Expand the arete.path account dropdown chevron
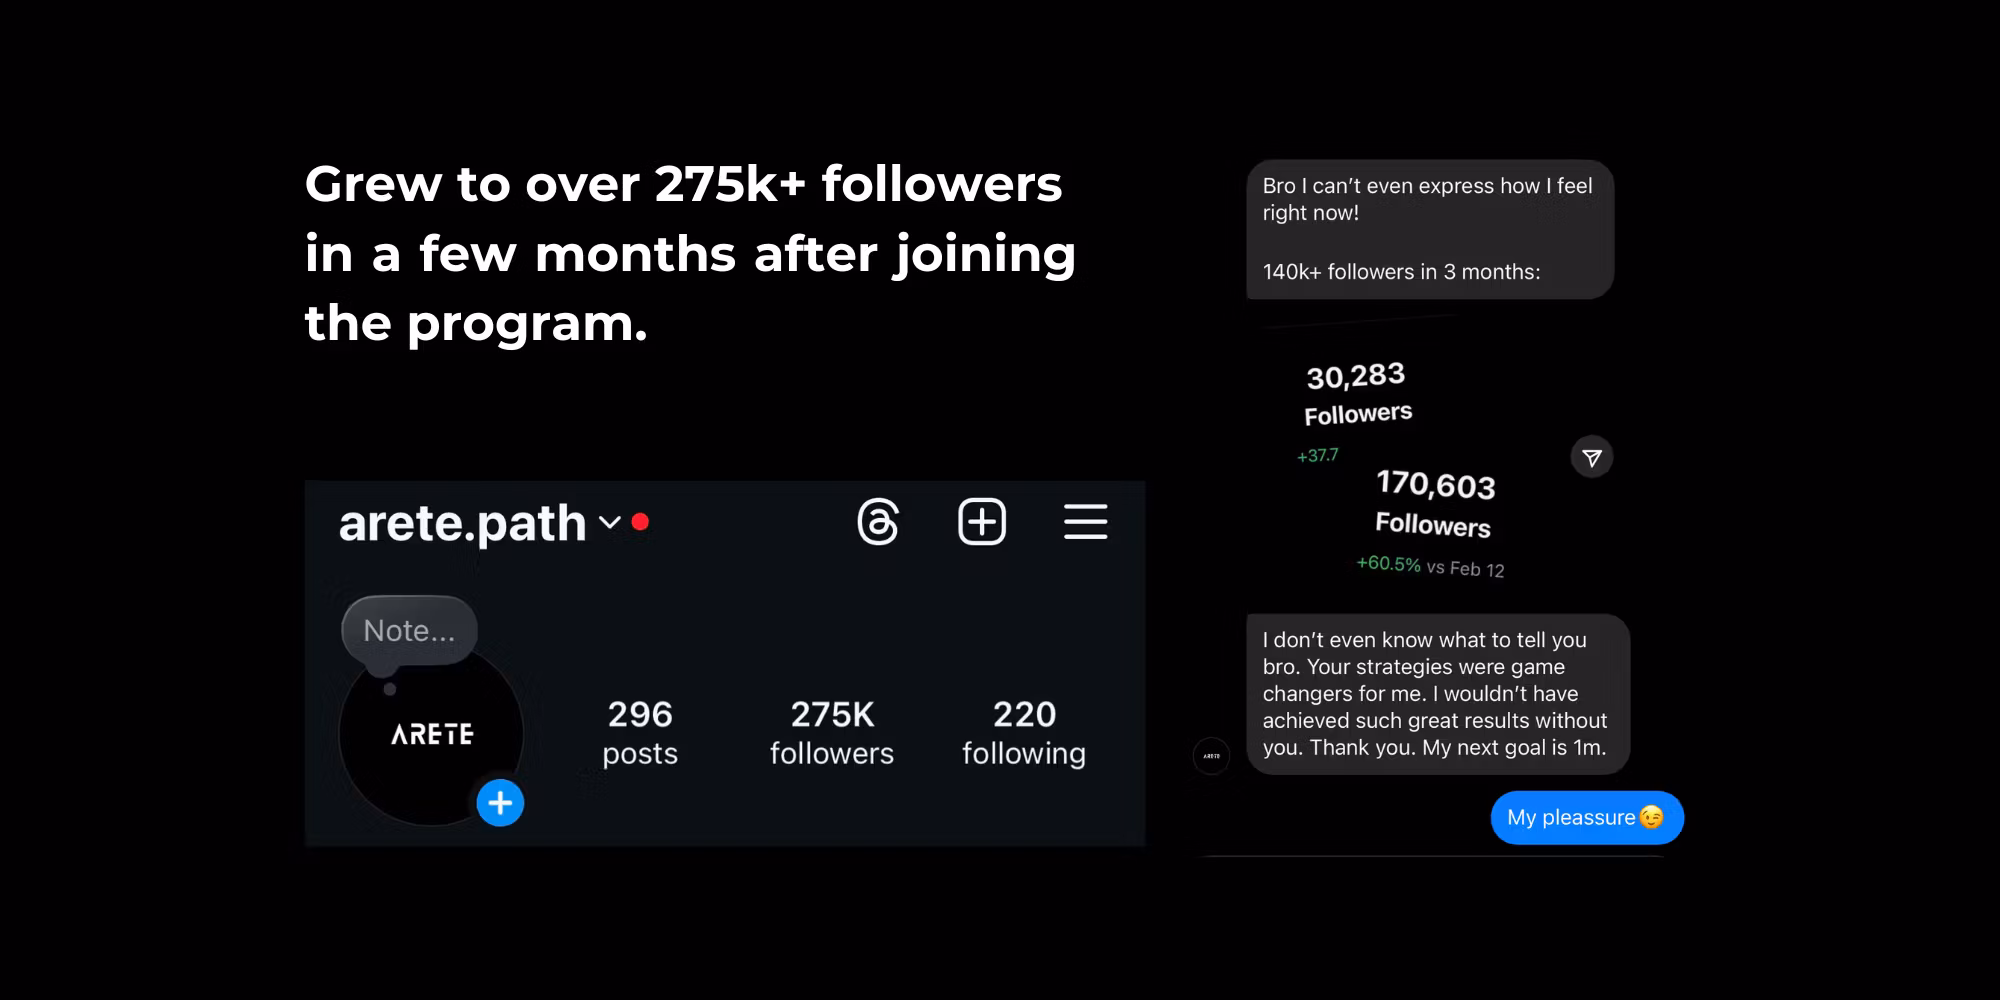The height and width of the screenshot is (1000, 2000). [609, 522]
